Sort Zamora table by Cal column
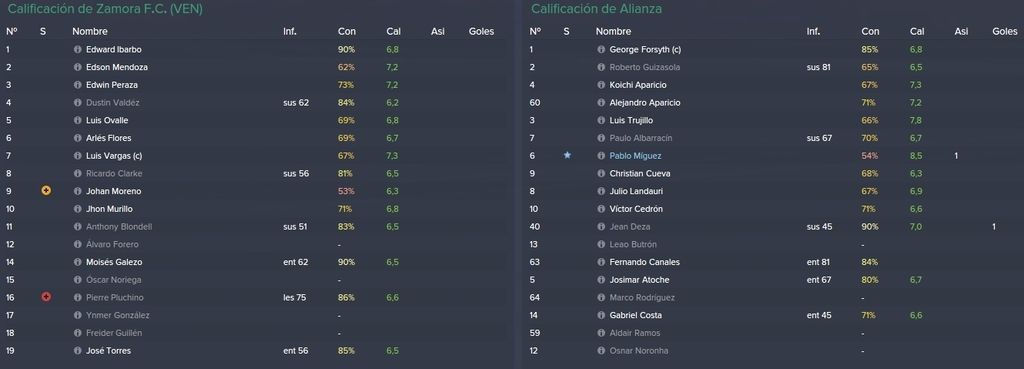The image size is (1024, 369). [x=392, y=31]
